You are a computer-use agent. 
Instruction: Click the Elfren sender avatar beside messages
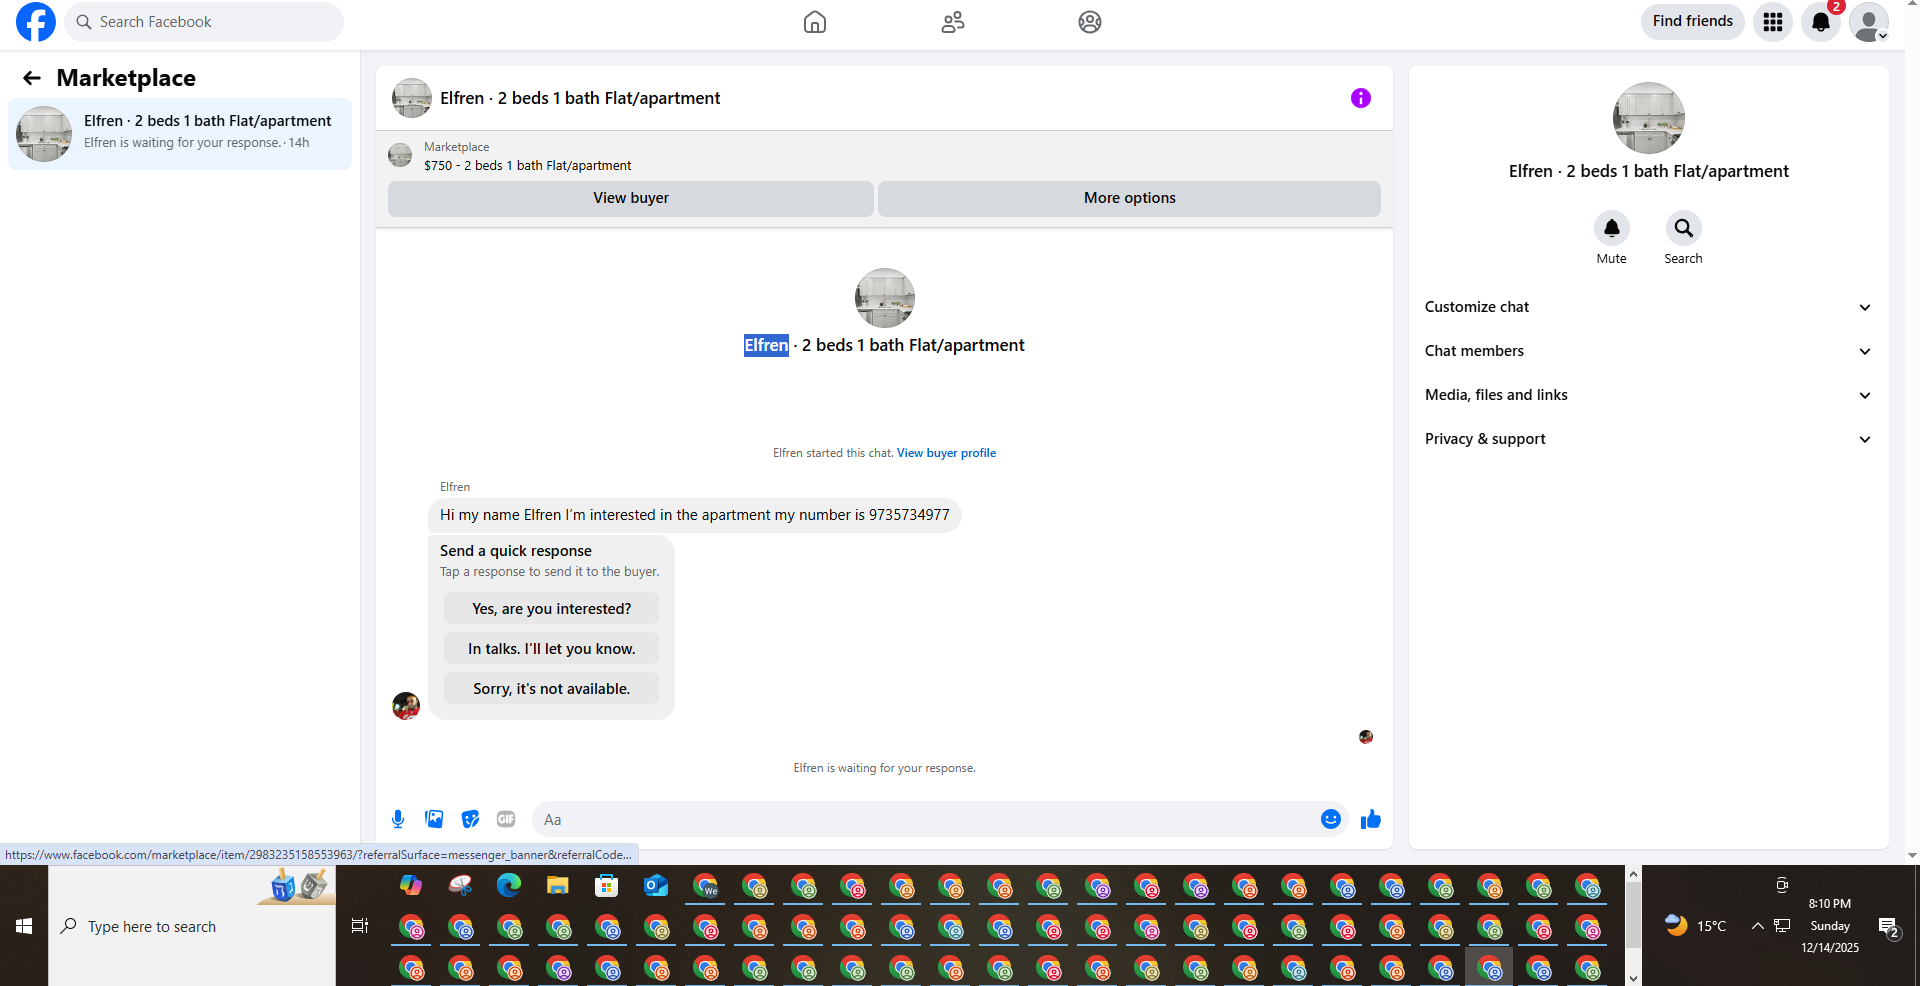pos(406,706)
